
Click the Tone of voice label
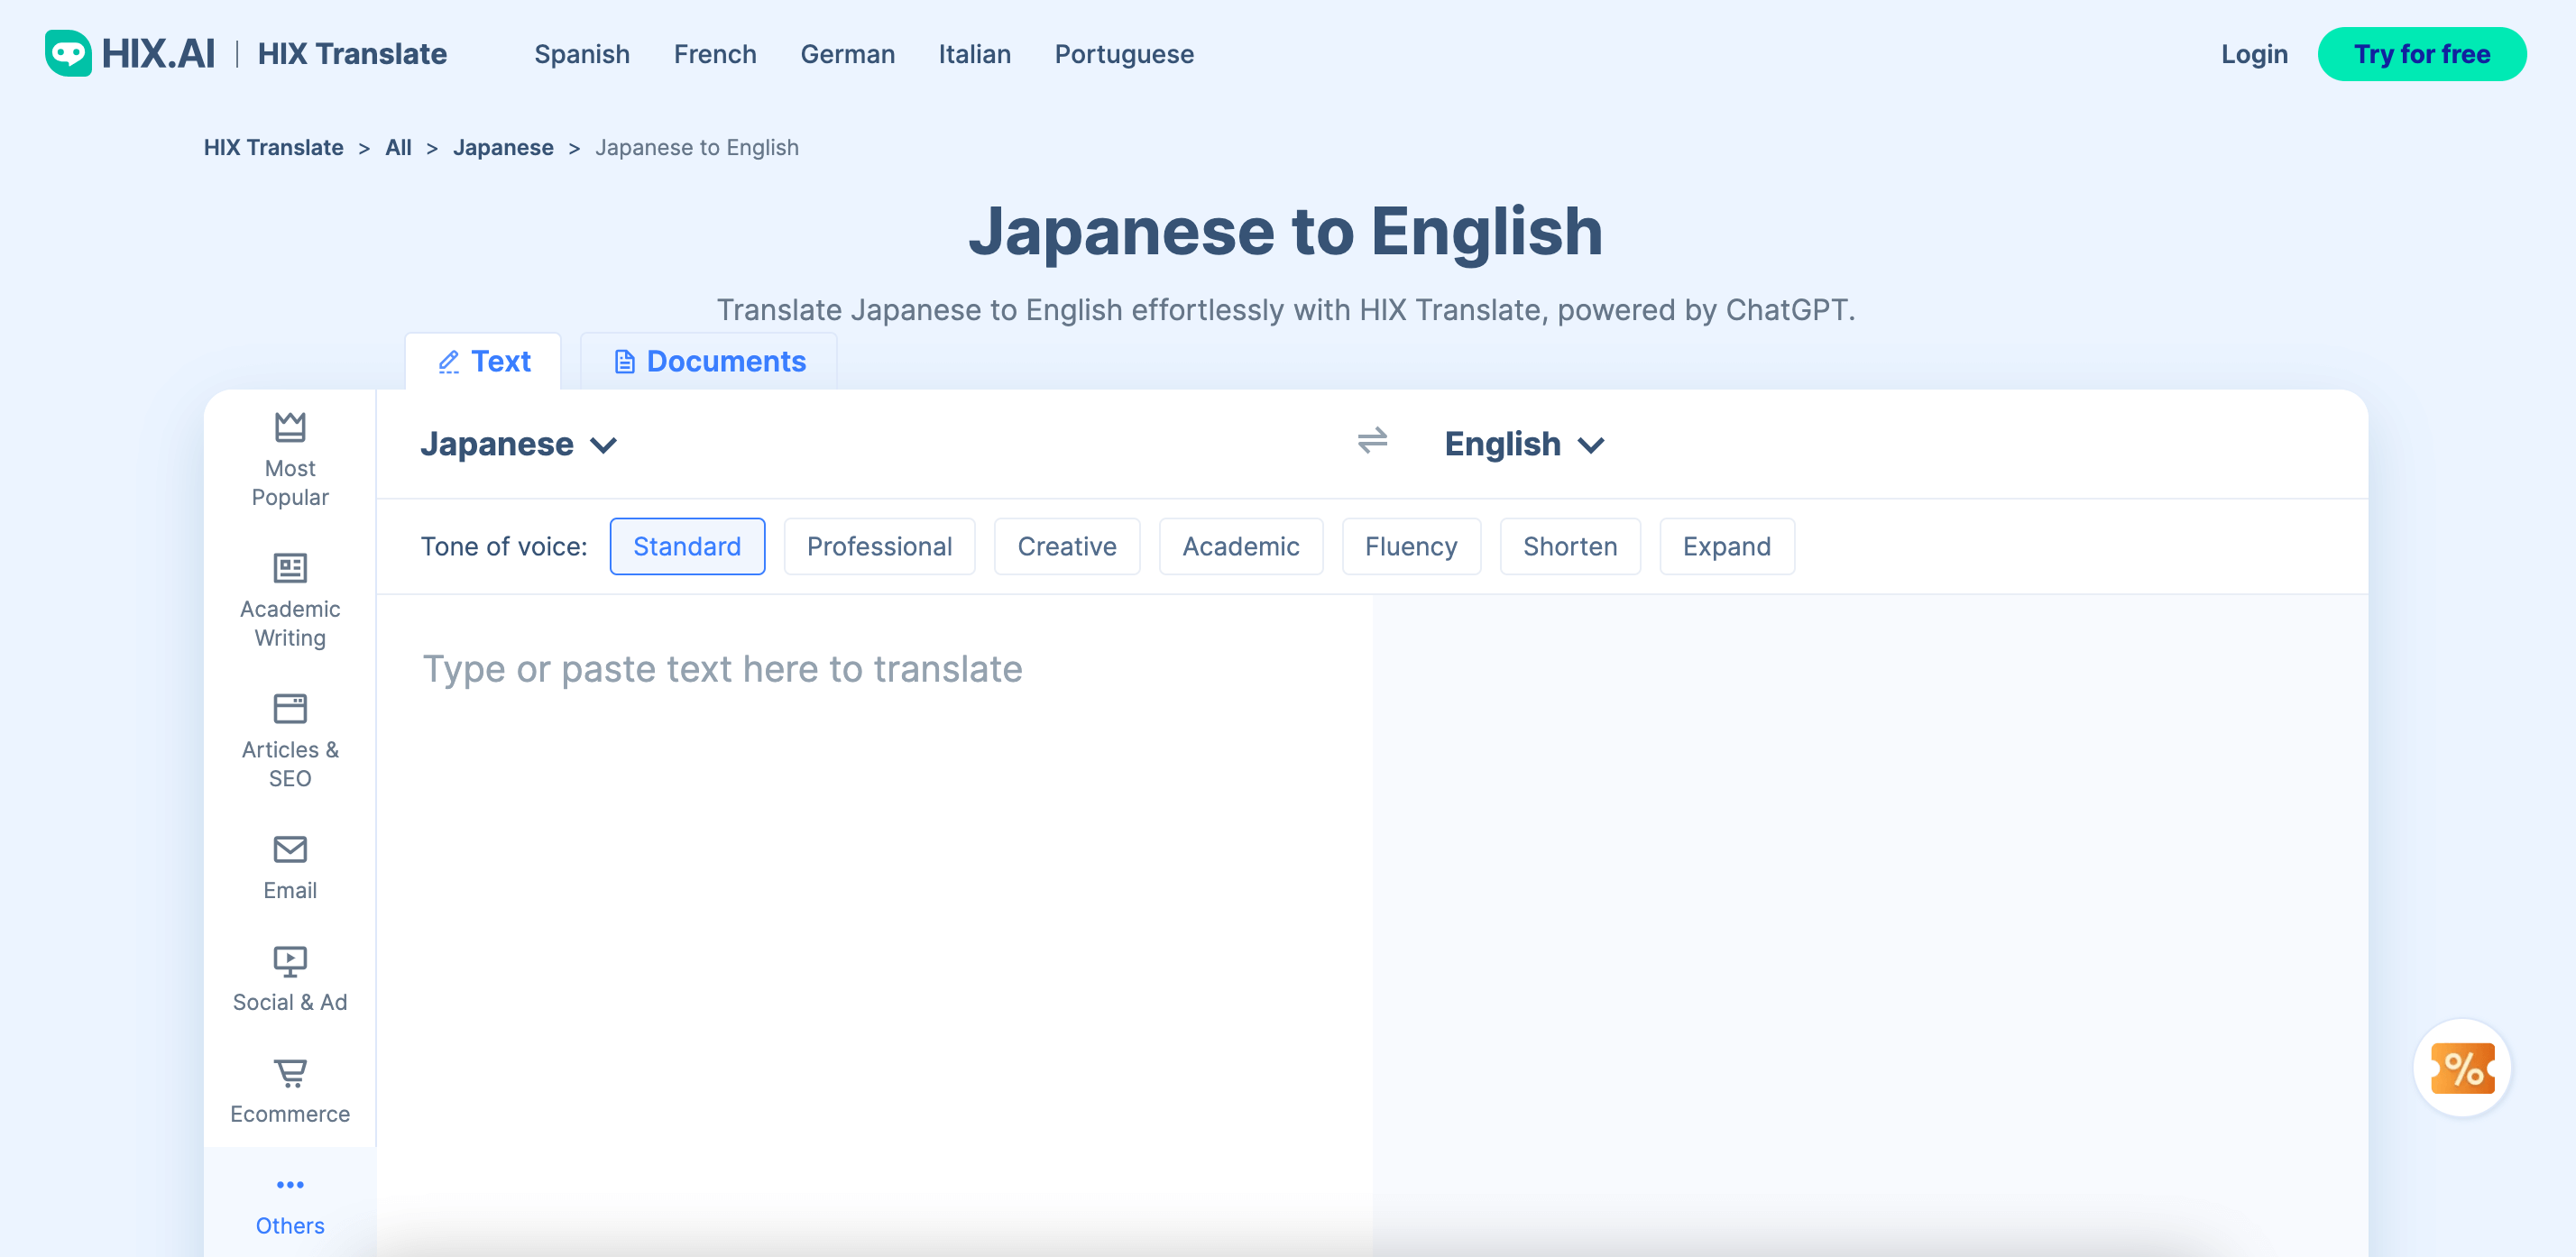tap(504, 546)
